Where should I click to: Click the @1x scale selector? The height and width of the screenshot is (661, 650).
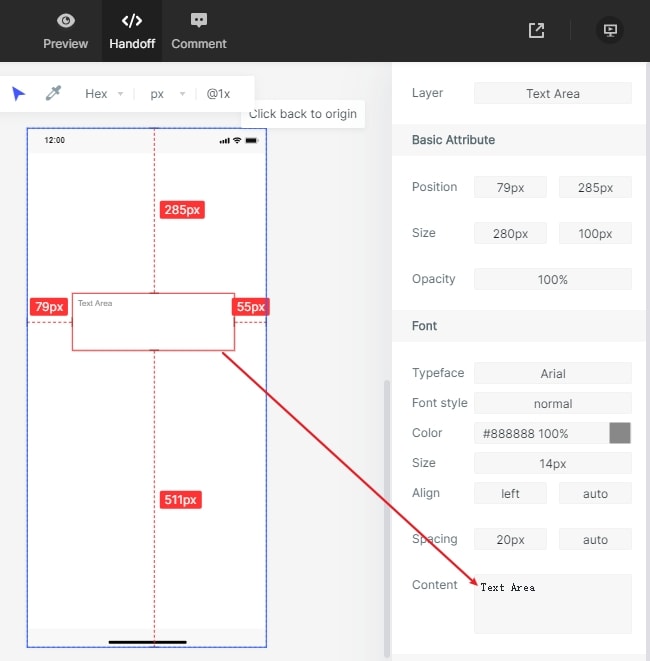point(218,94)
